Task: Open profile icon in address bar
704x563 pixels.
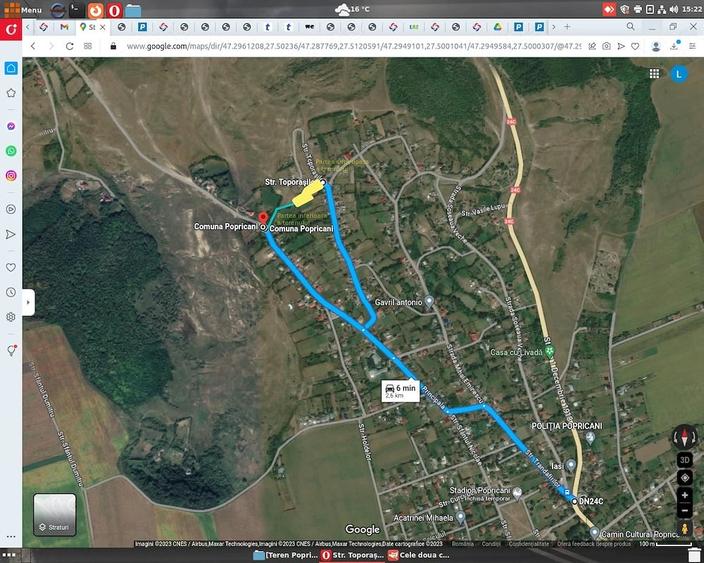Action: point(656,46)
